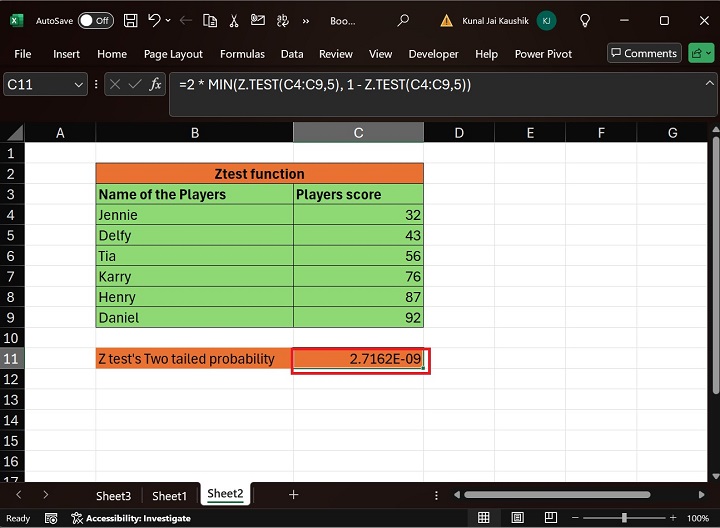Switch to Sheet1 tab
The image size is (720, 528).
tap(169, 496)
